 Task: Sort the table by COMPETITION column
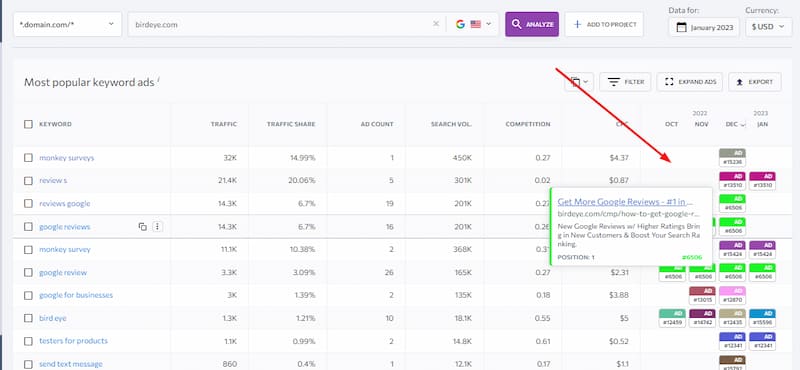[x=528, y=124]
